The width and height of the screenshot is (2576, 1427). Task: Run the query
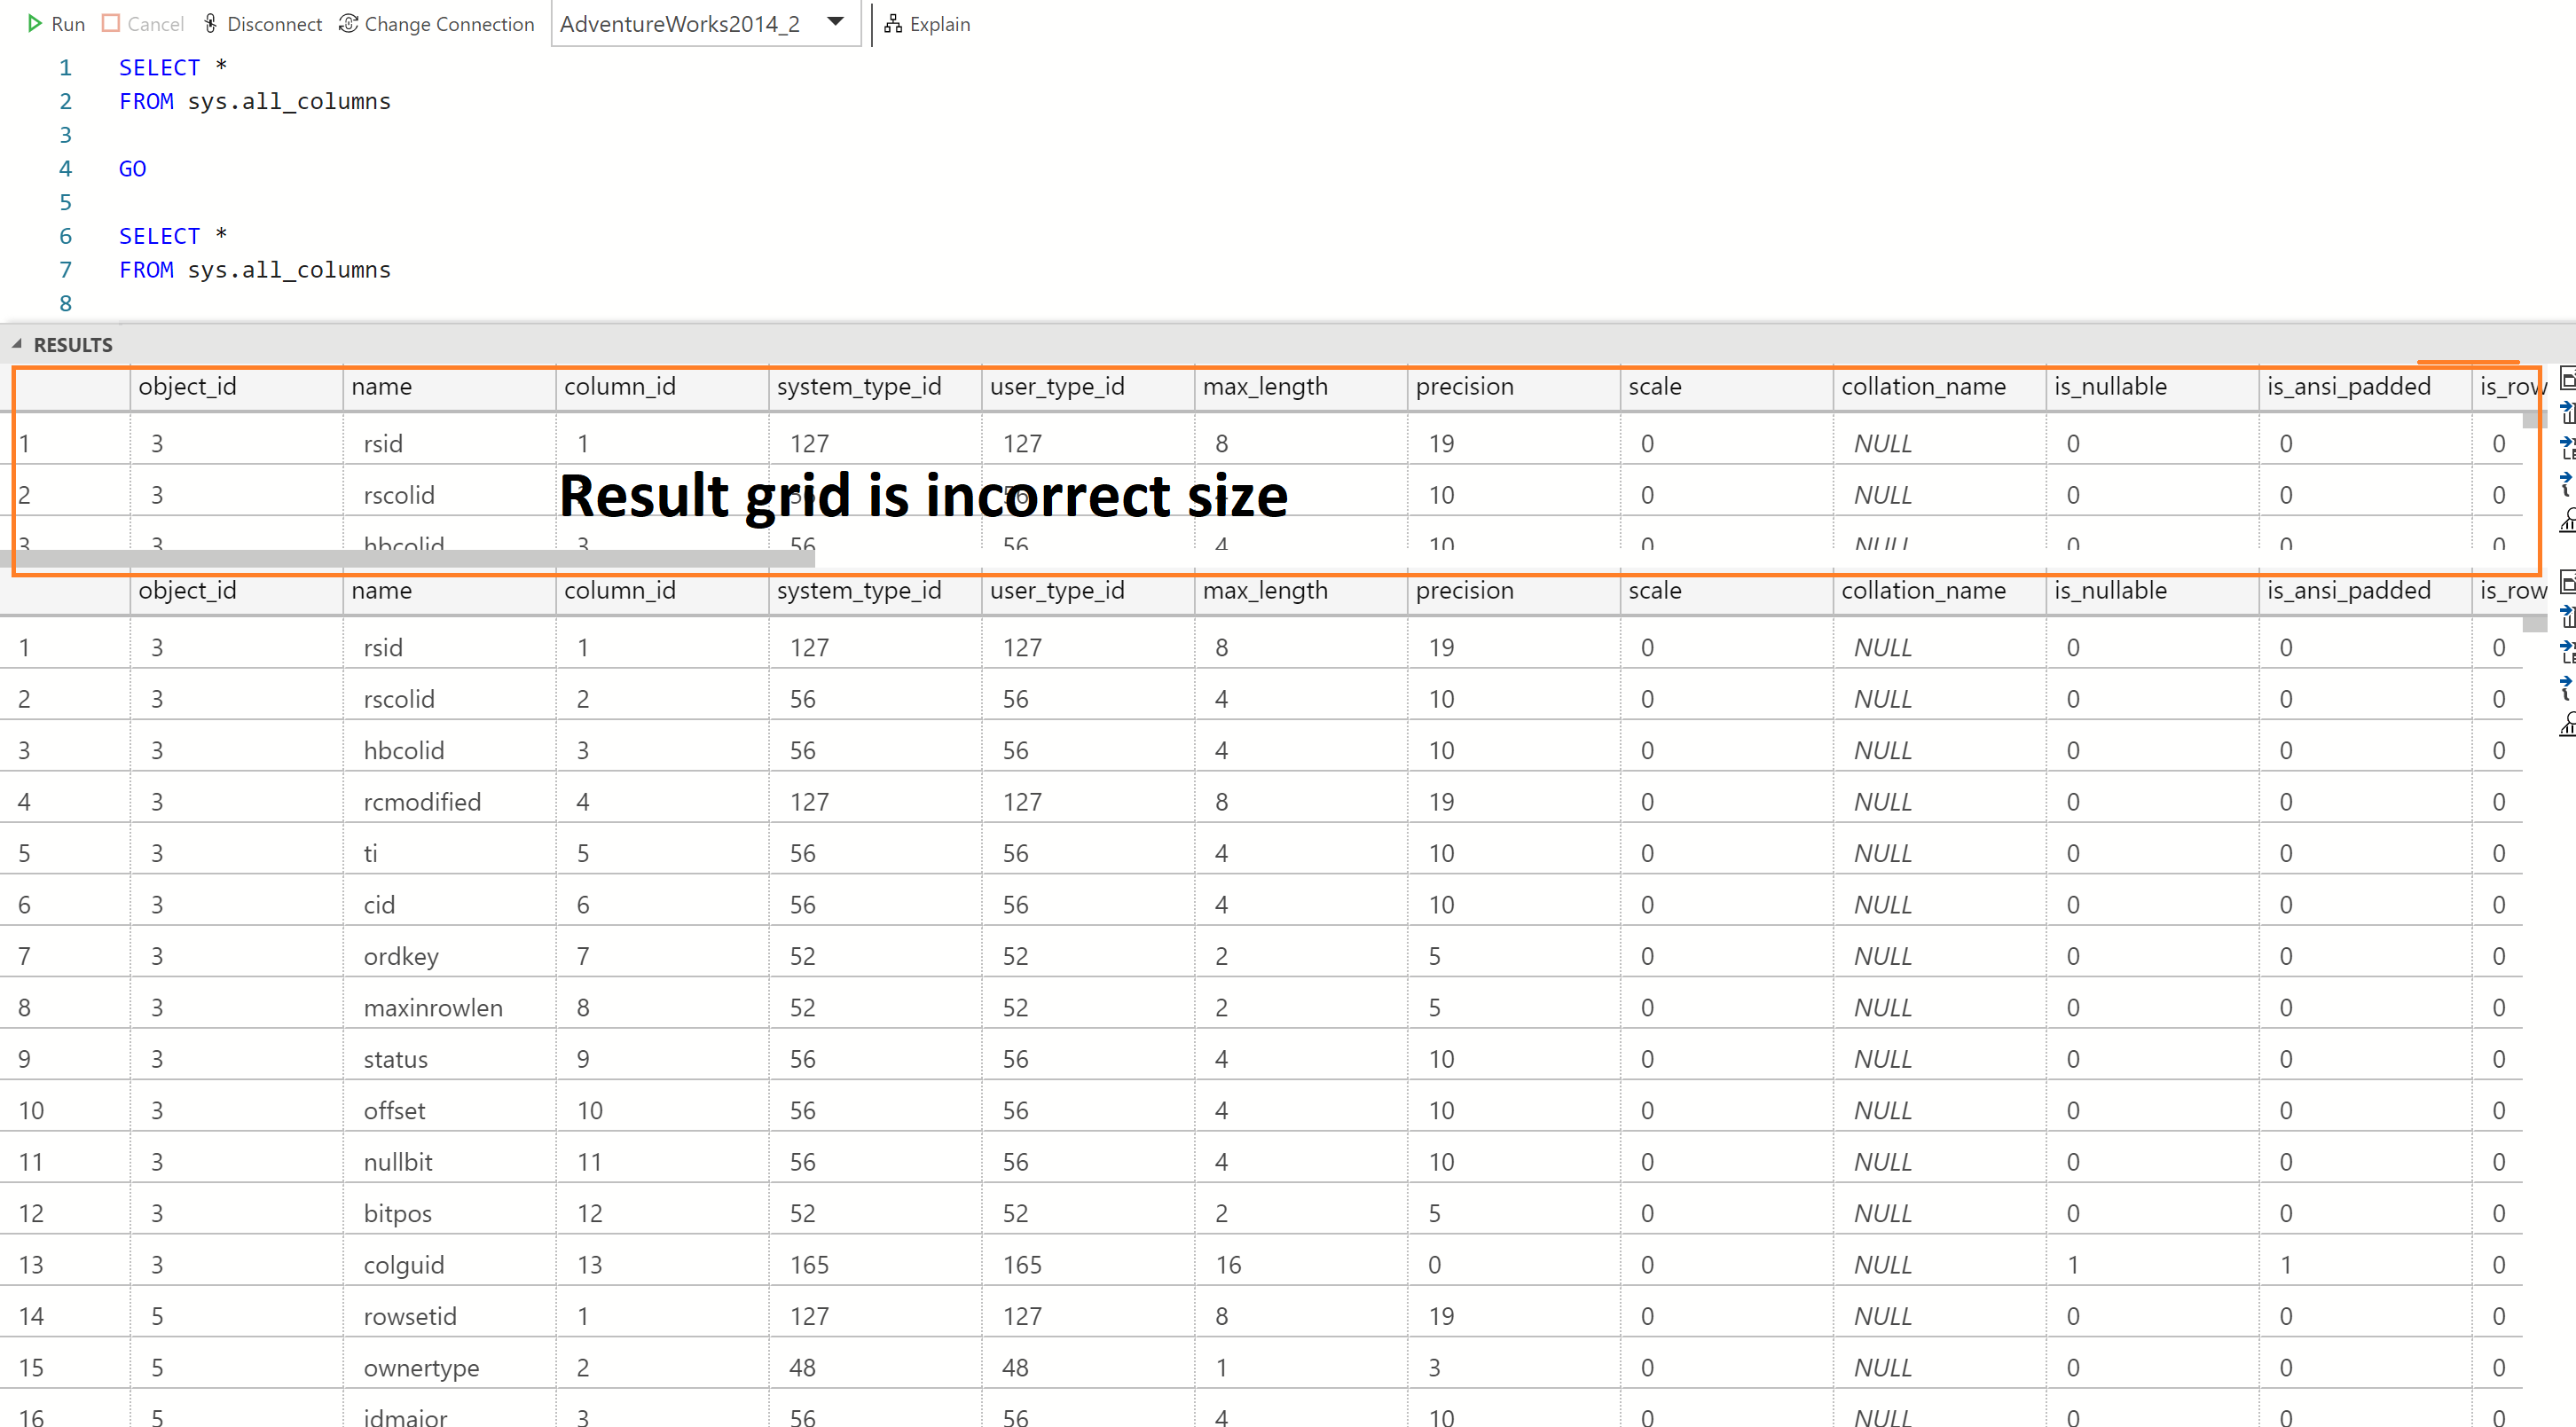coord(56,23)
